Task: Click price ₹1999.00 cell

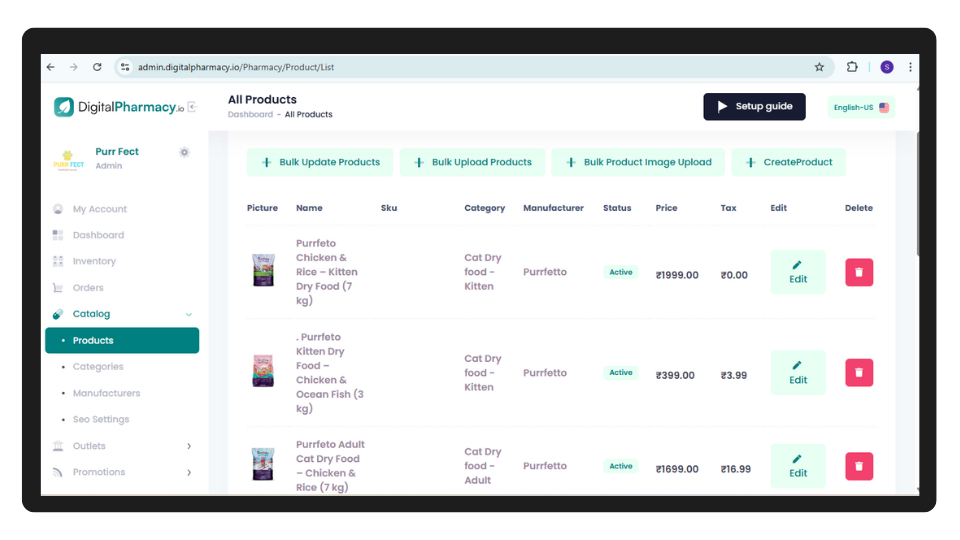Action: click(x=677, y=276)
